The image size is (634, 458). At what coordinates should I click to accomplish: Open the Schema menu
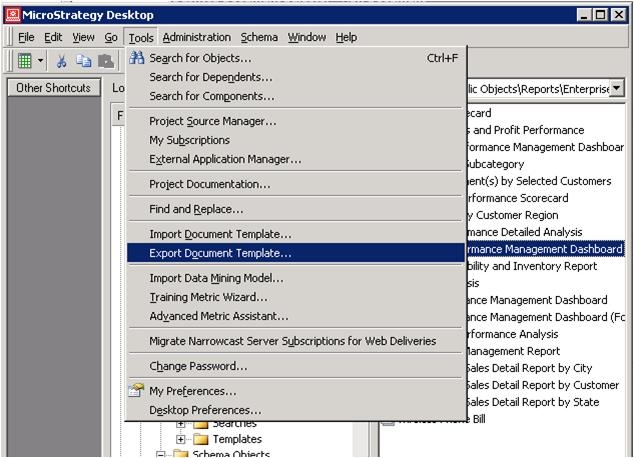tap(259, 37)
